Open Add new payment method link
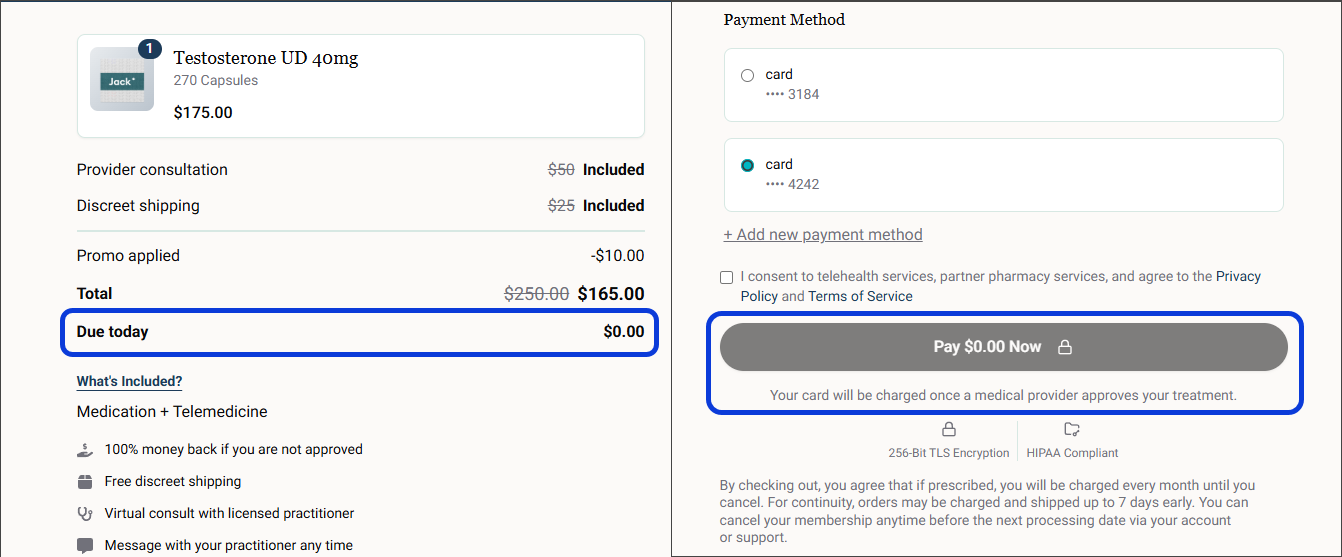Screen dimensions: 1342x557 click(823, 235)
